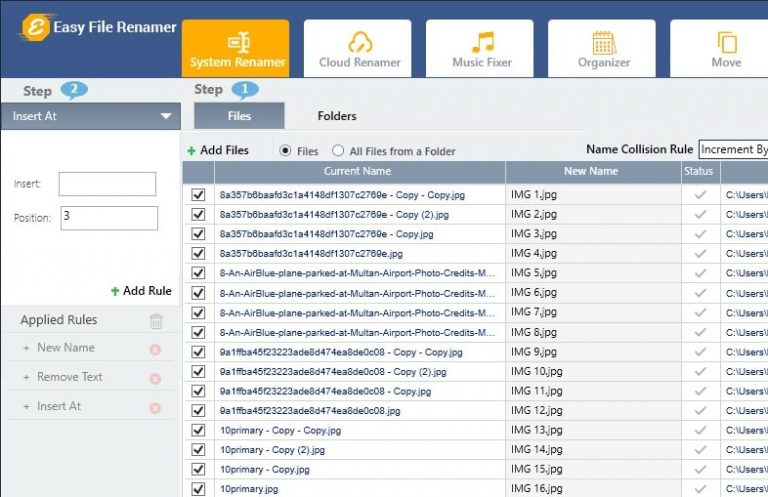Click the Easy File Renamer logo
The width and height of the screenshot is (768, 497).
pos(98,27)
